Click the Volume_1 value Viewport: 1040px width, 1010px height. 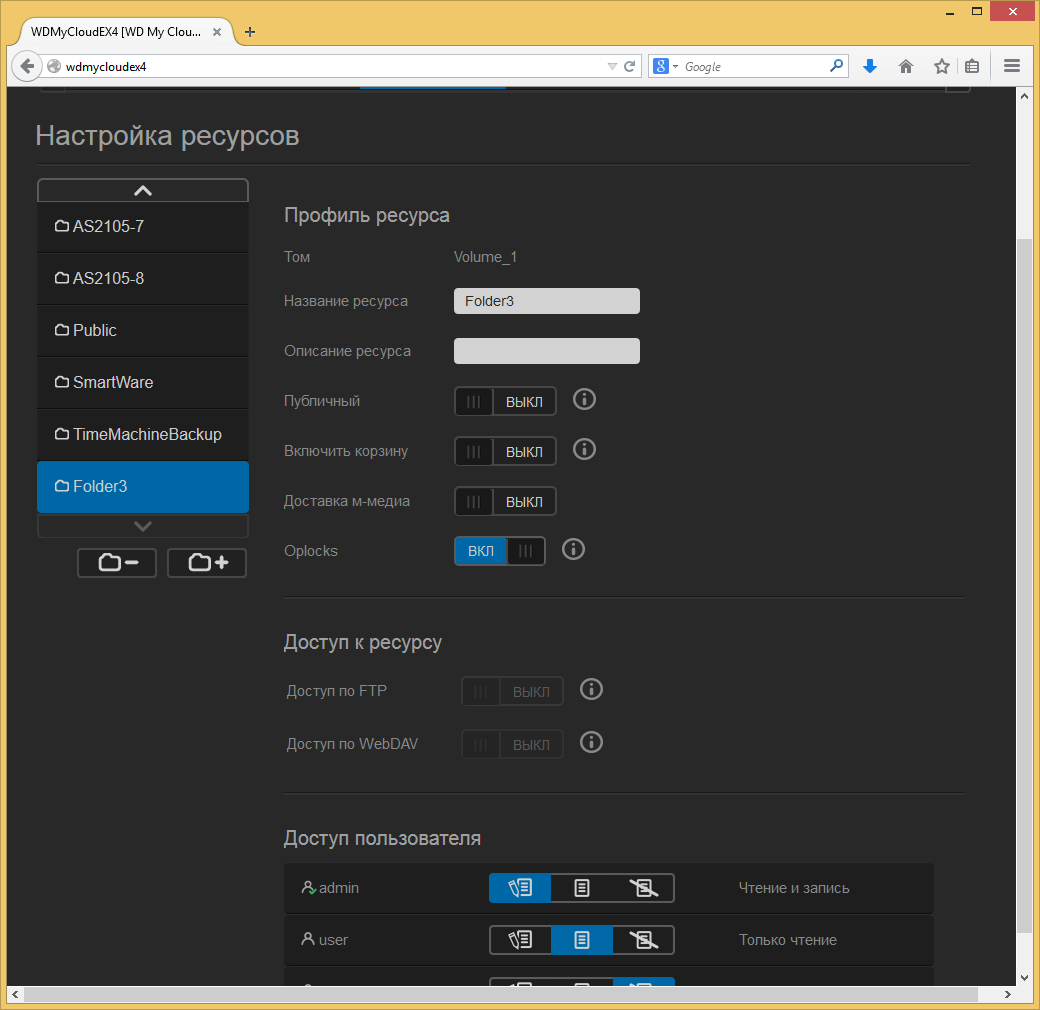(x=486, y=257)
